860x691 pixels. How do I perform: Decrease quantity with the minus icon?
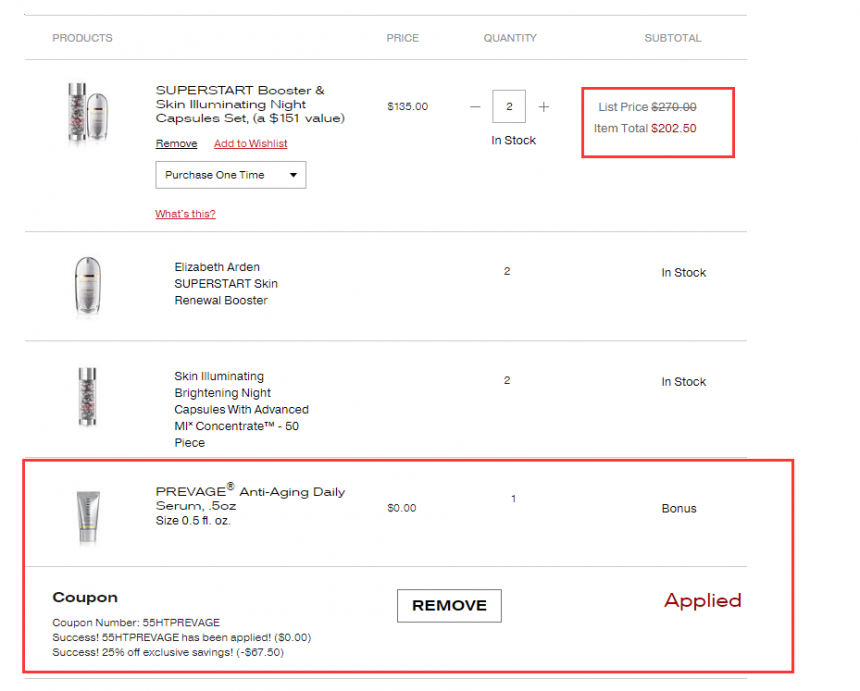click(475, 106)
